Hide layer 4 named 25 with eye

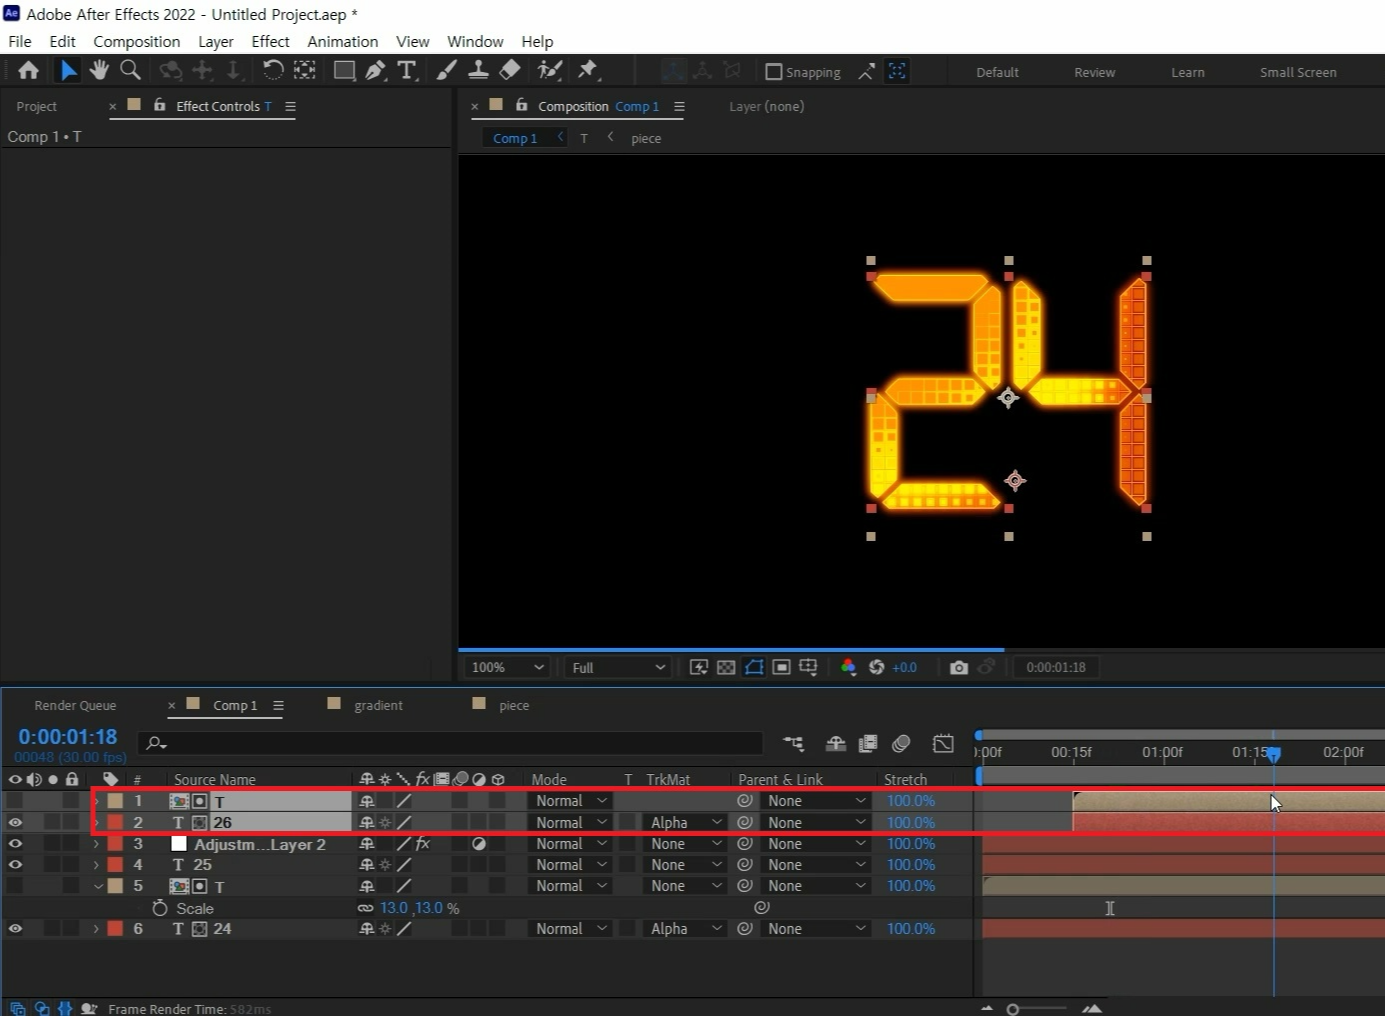pos(15,865)
